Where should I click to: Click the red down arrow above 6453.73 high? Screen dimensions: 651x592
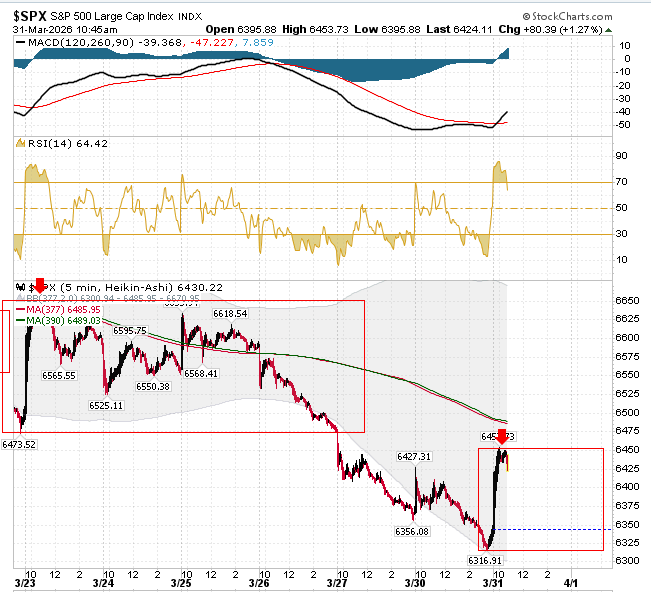[x=502, y=437]
